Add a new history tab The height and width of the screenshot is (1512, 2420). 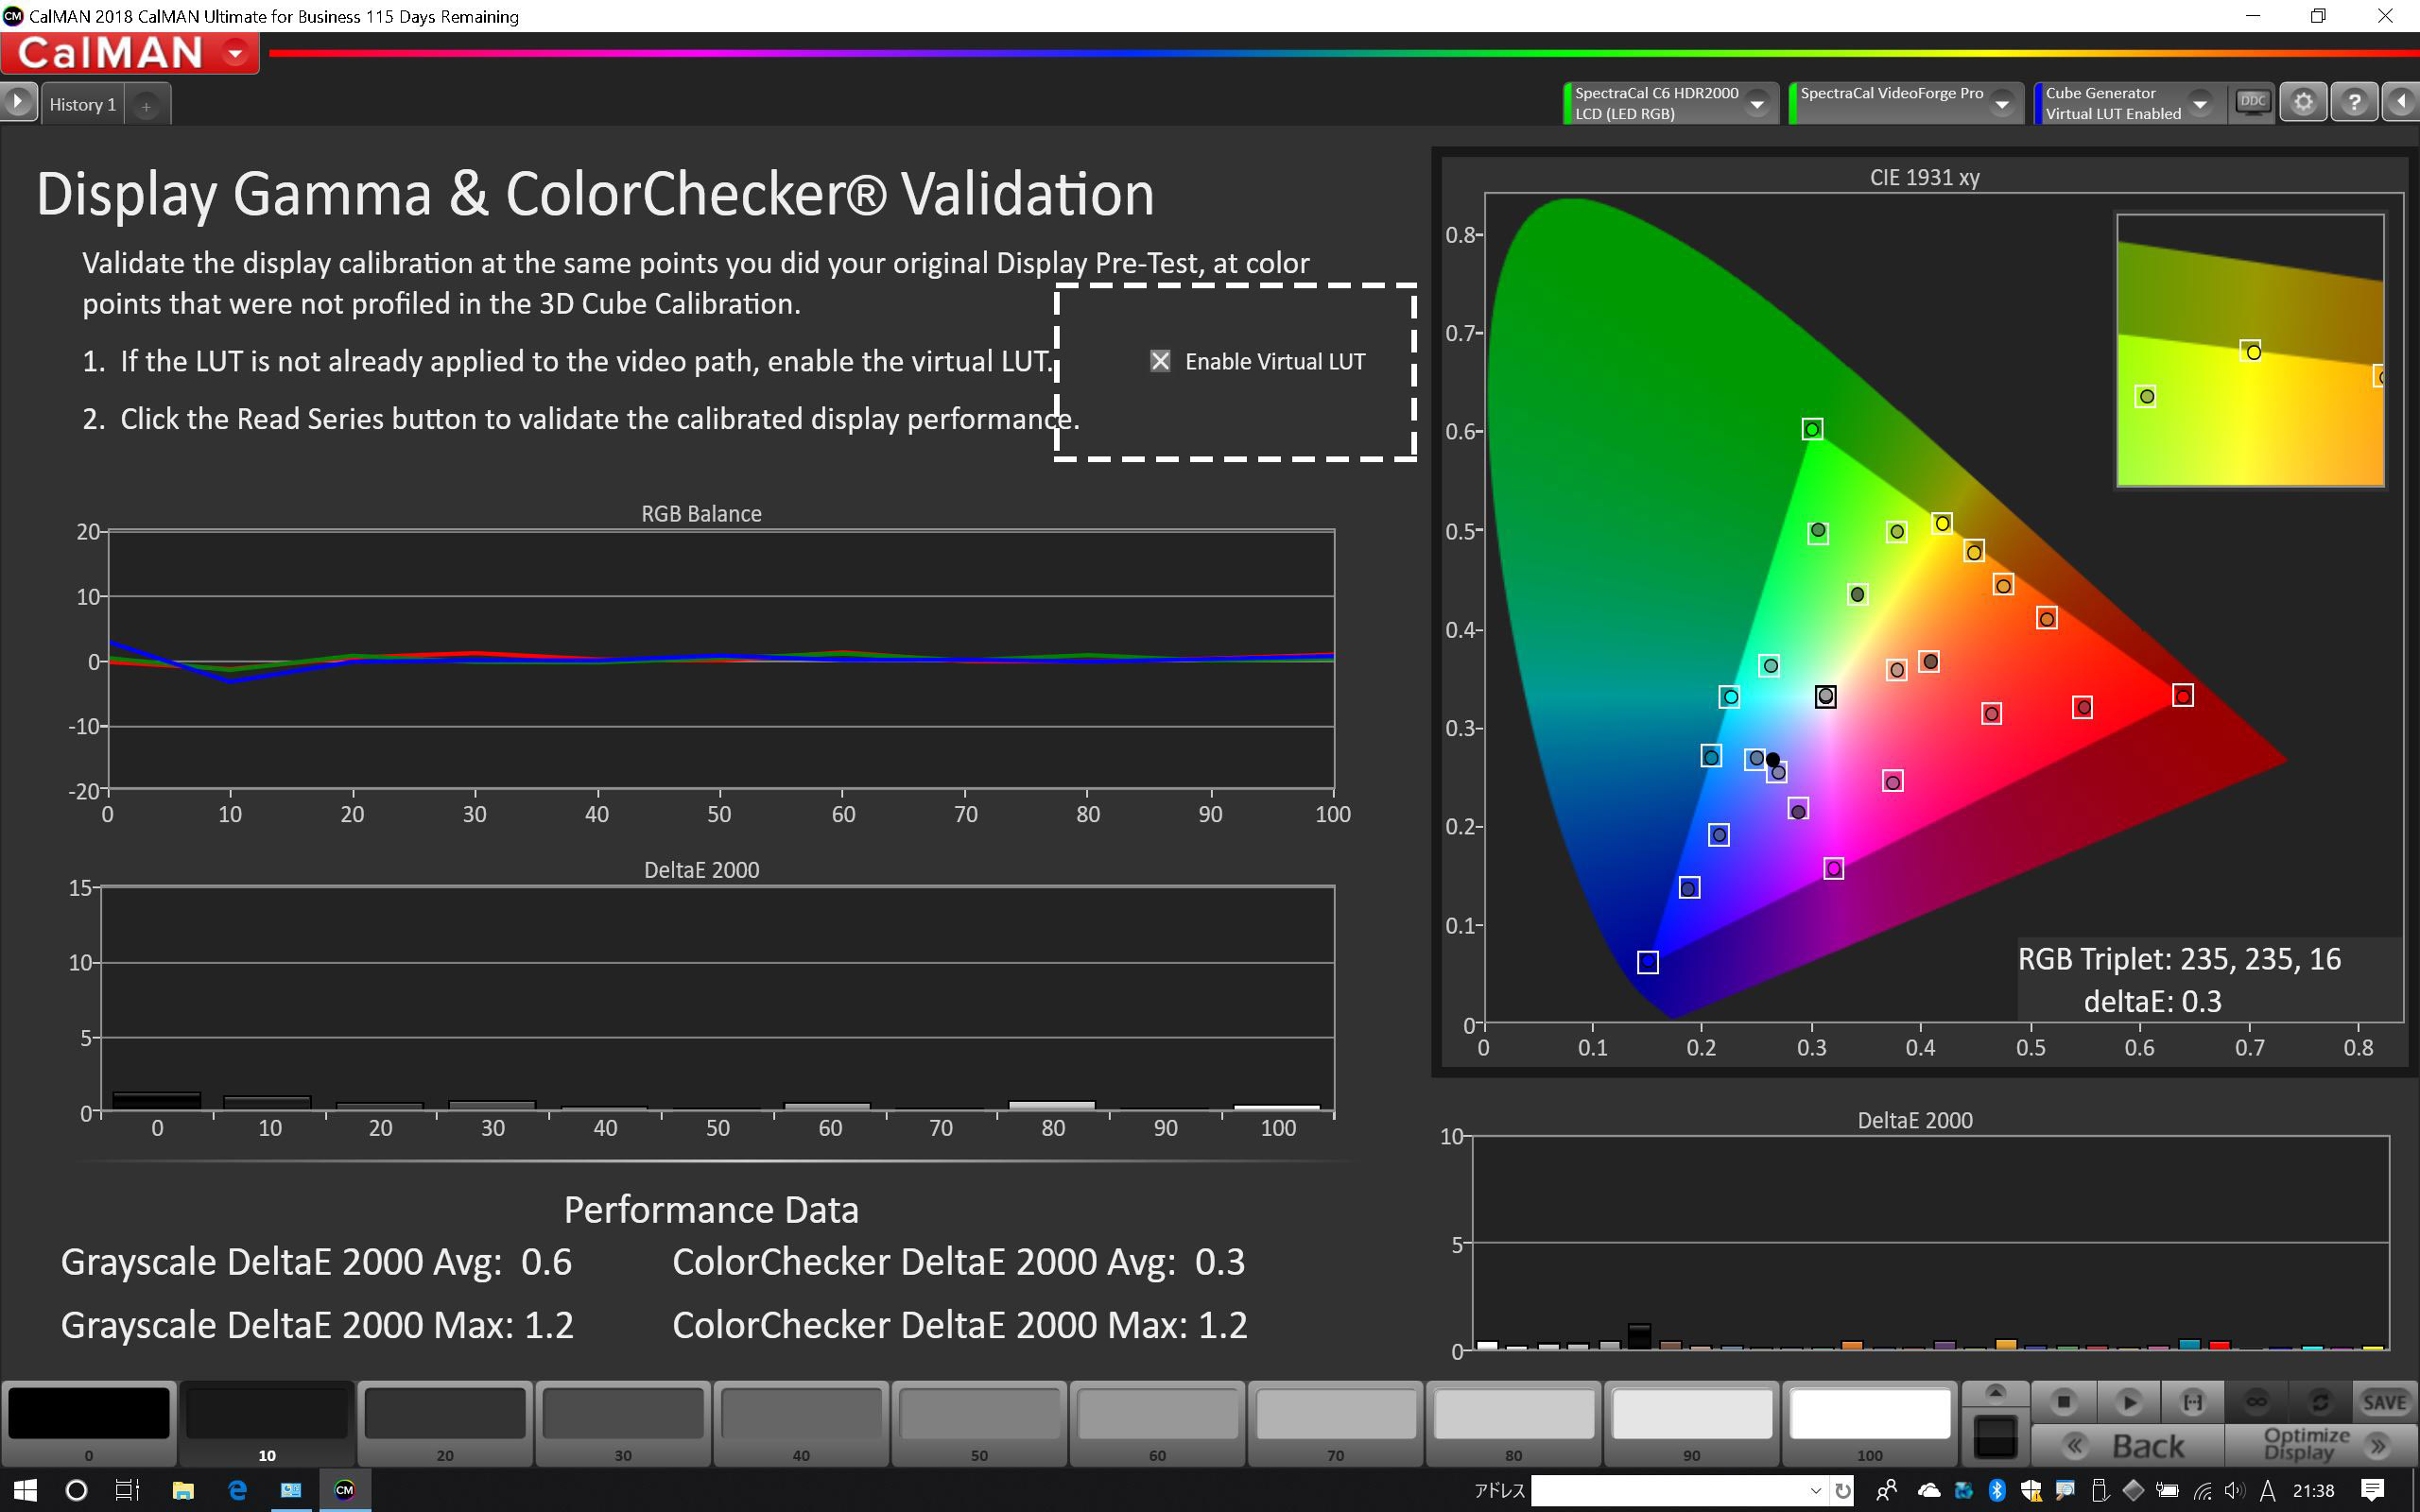tap(146, 105)
